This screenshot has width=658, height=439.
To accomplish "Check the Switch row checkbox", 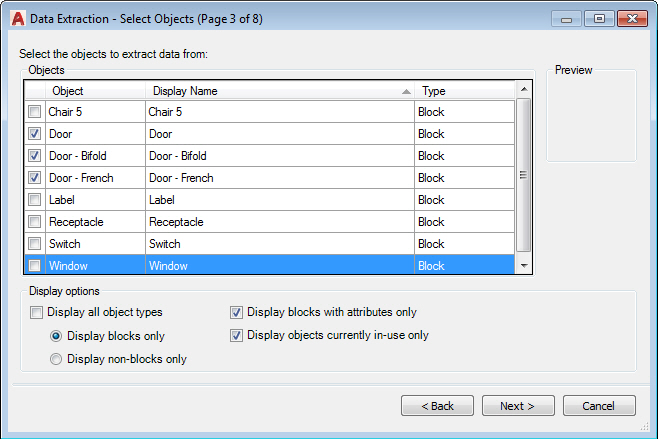I will pos(34,244).
